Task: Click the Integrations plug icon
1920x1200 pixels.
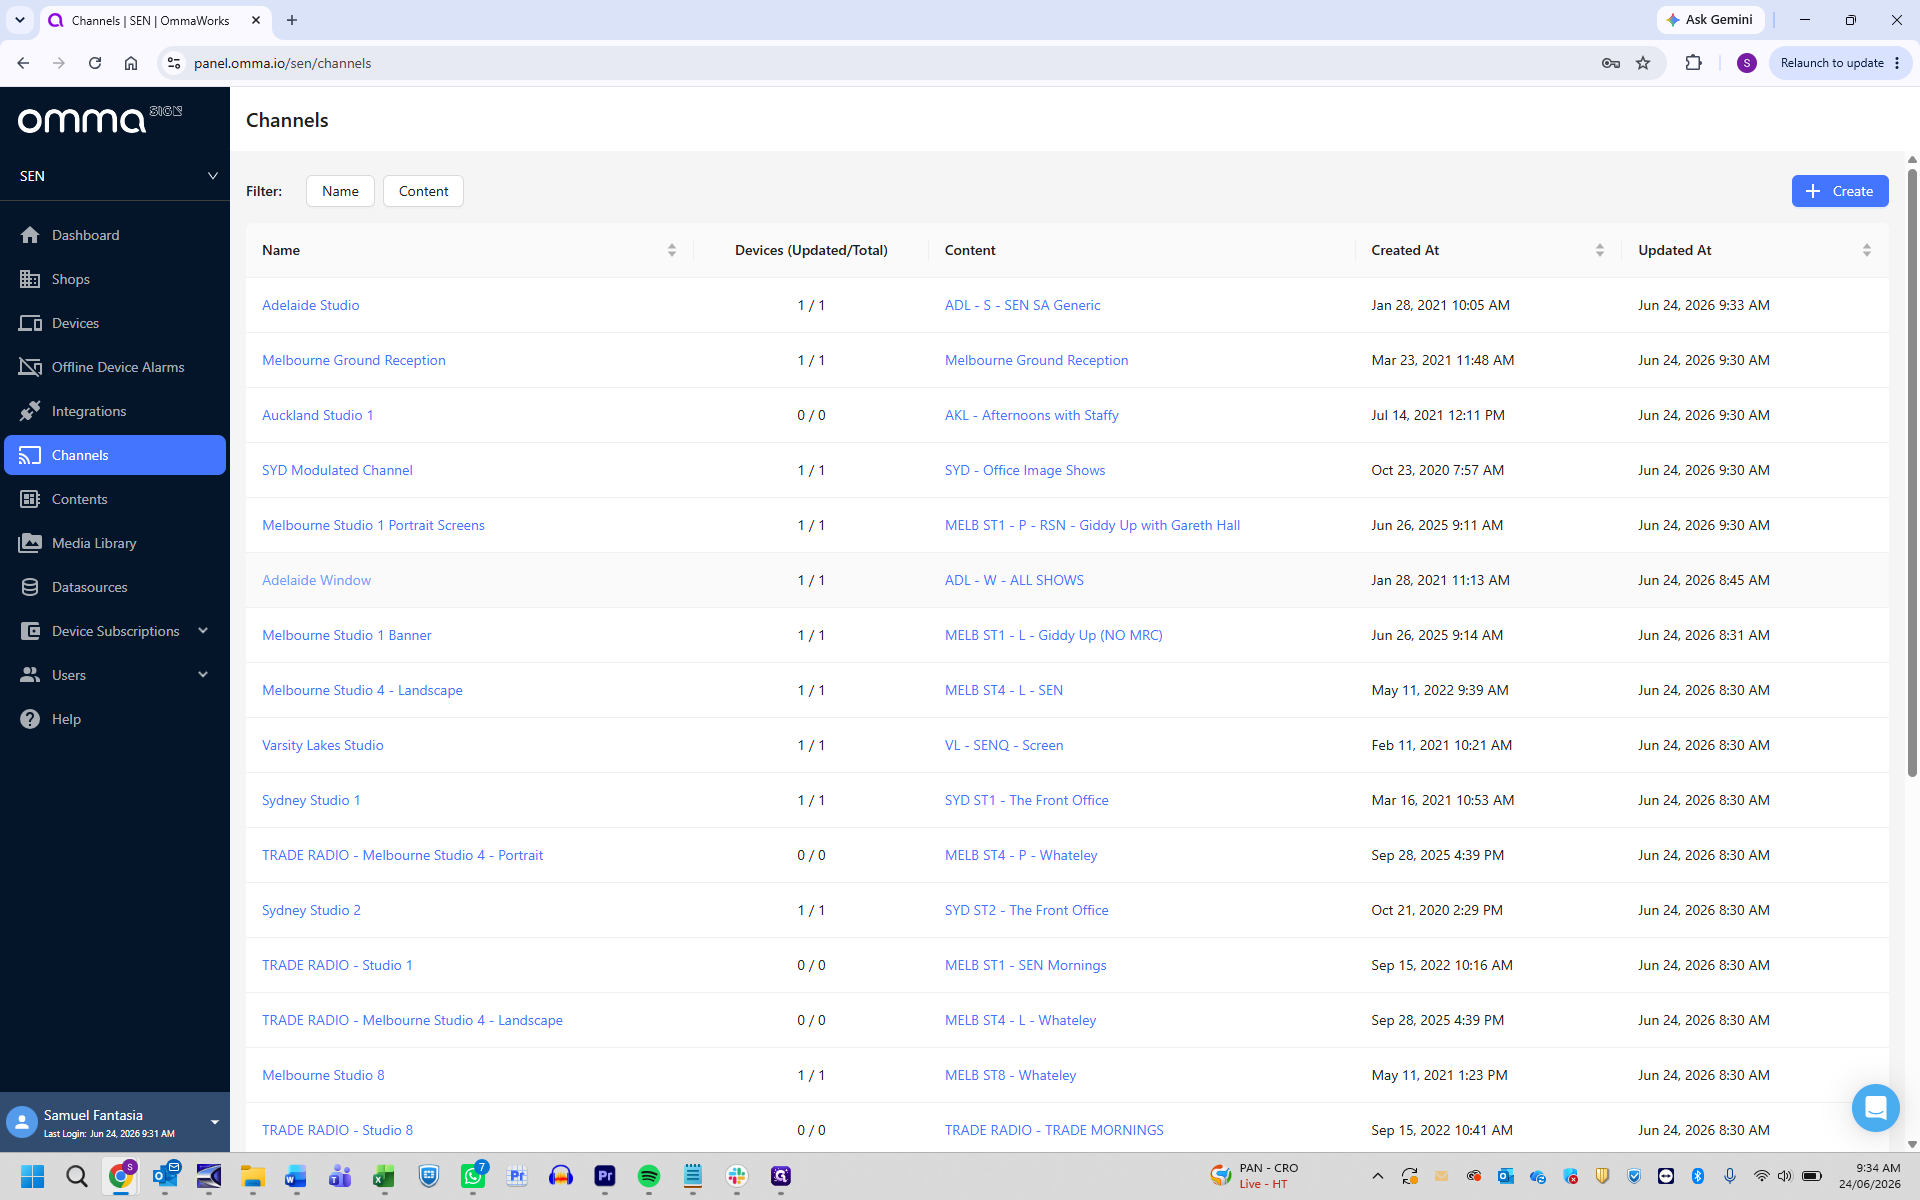Action: [x=30, y=411]
